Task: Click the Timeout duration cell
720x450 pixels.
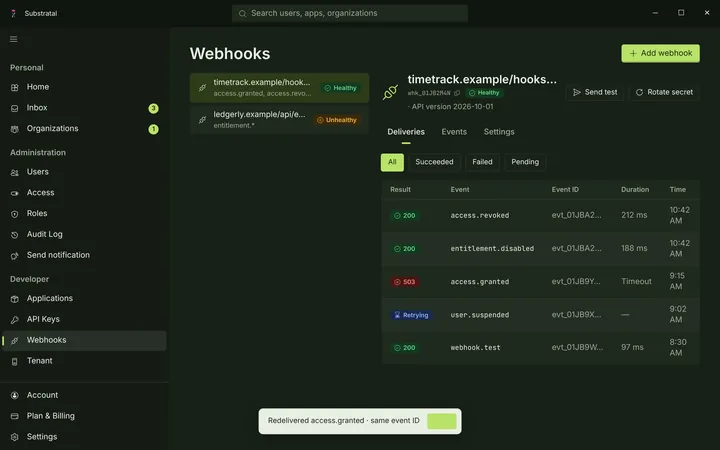Action: 636,281
